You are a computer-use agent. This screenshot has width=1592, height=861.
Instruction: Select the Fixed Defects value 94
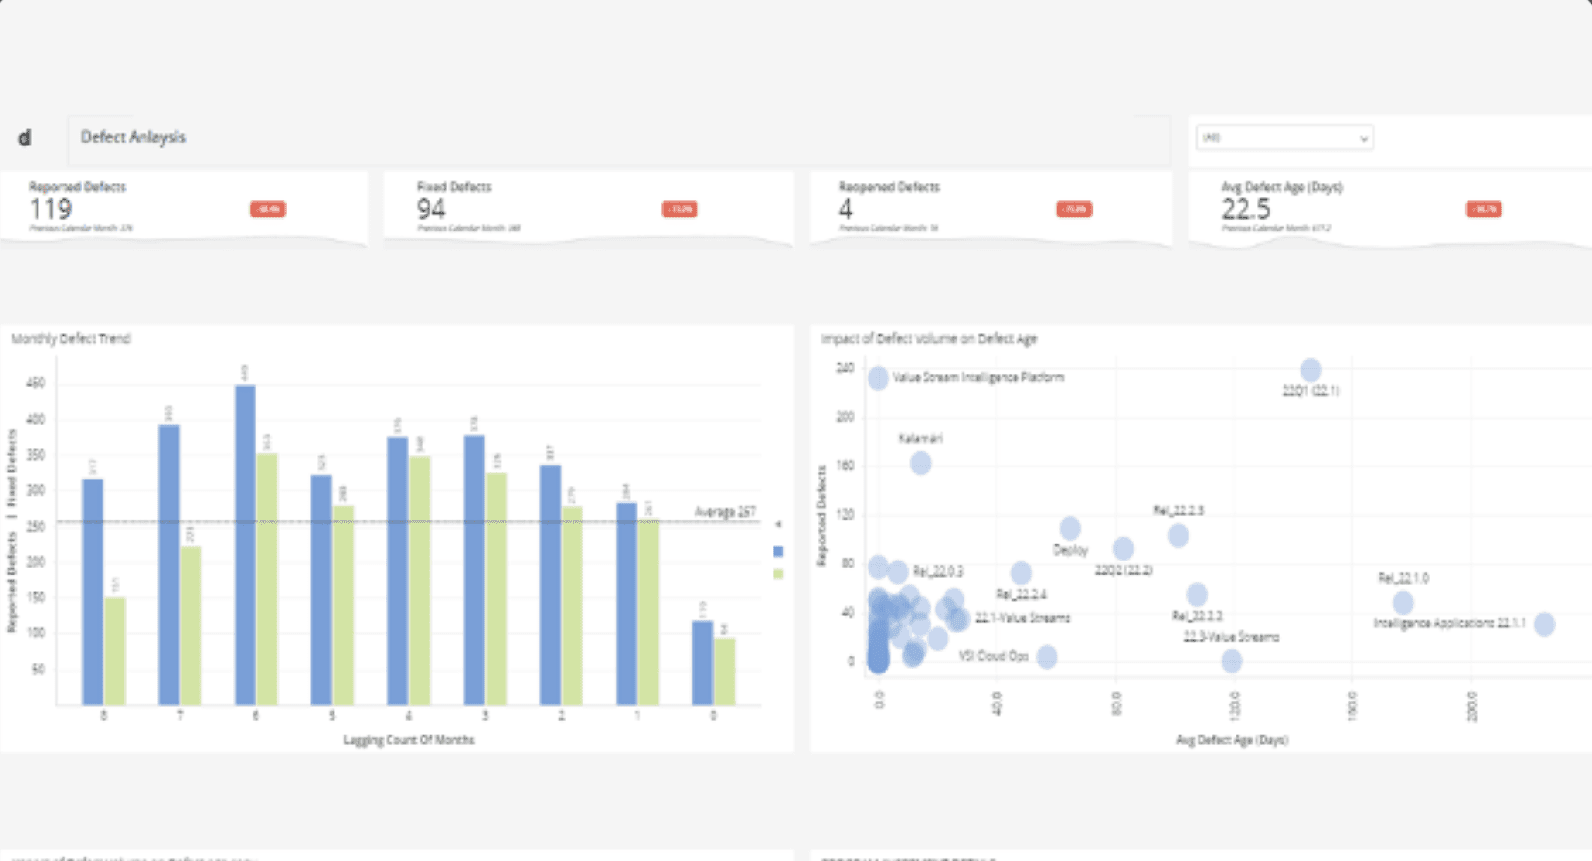pos(431,209)
